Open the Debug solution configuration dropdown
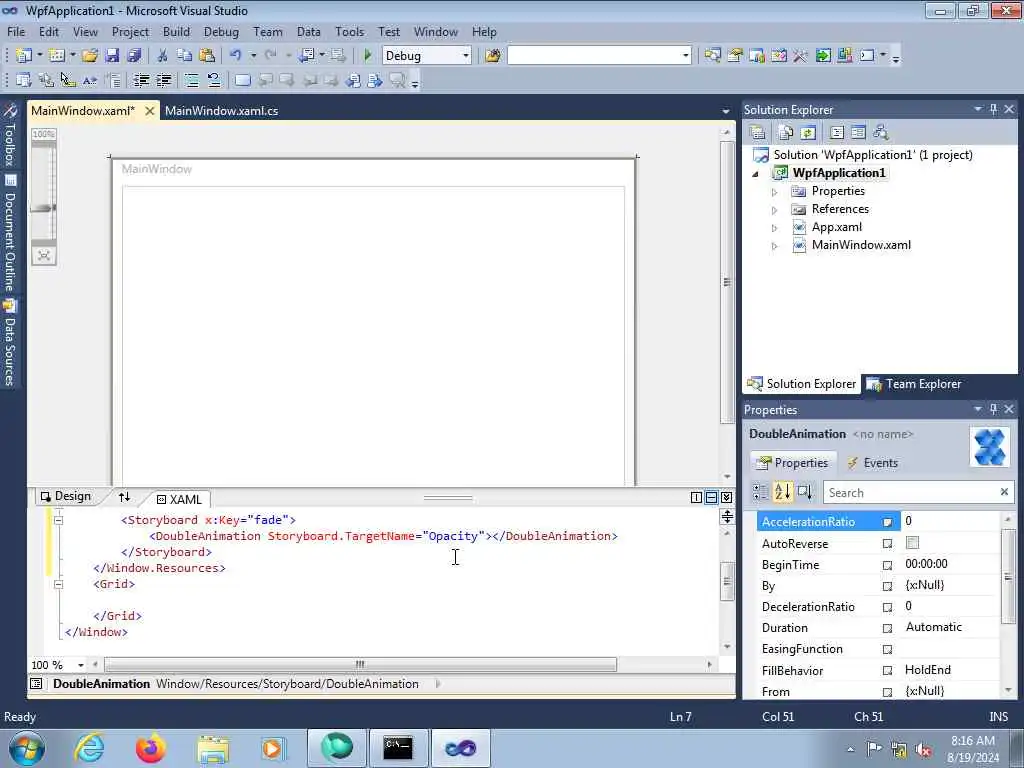 [466, 56]
